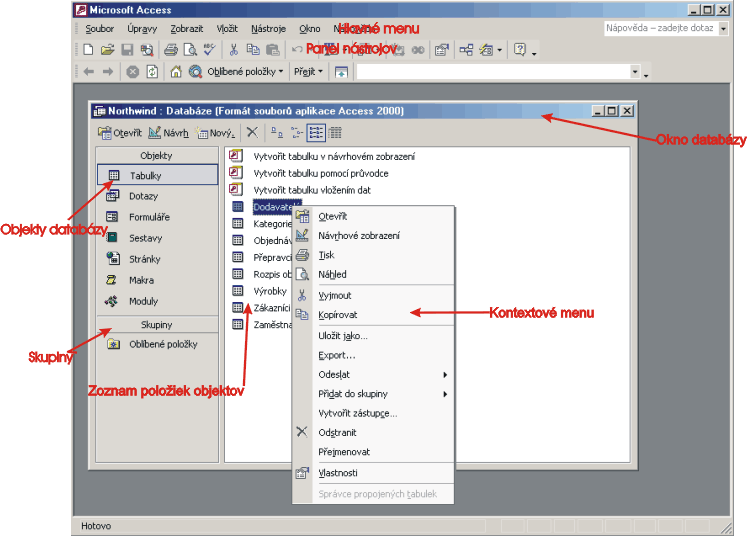747x536 pixels.
Task: Click the Paste toolbar icon
Action: 272,50
